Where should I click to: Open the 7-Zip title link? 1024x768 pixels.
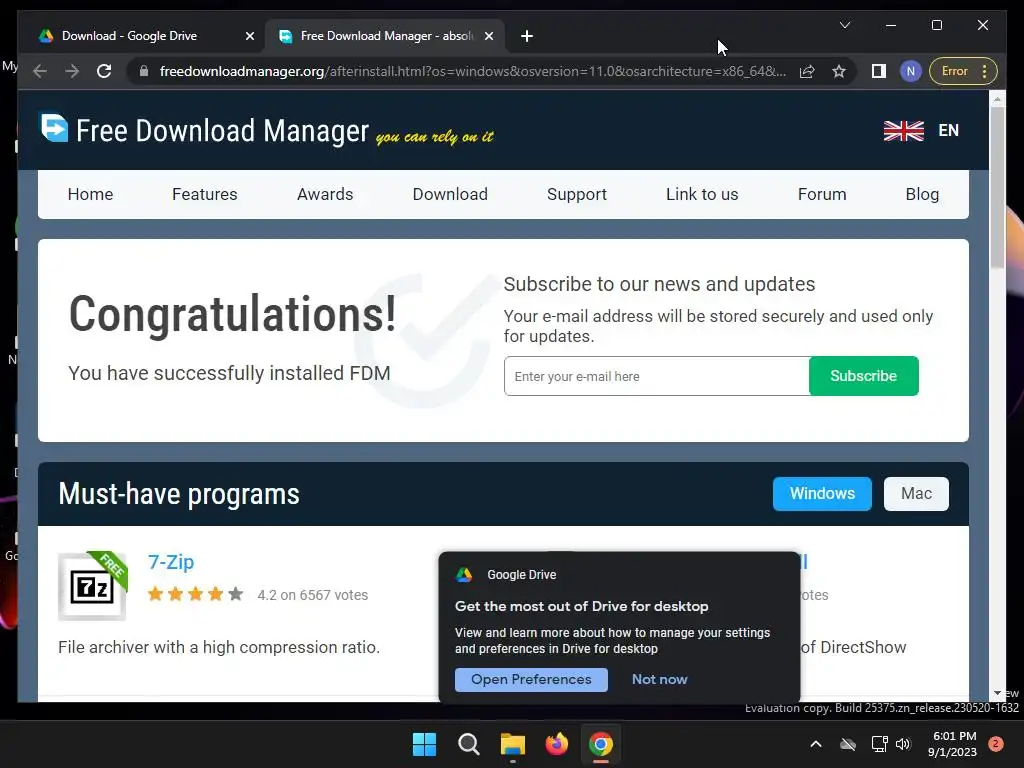[171, 562]
